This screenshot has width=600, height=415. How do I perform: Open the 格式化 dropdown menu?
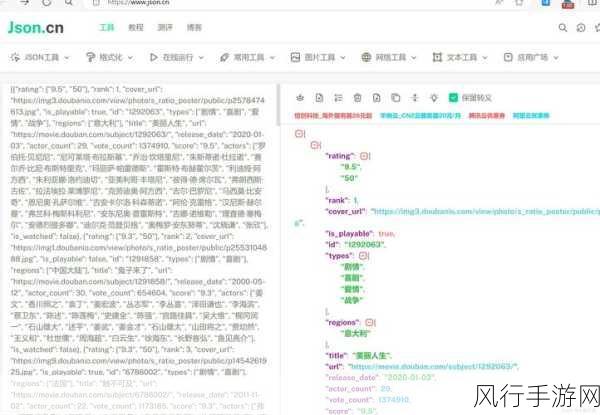pos(109,57)
